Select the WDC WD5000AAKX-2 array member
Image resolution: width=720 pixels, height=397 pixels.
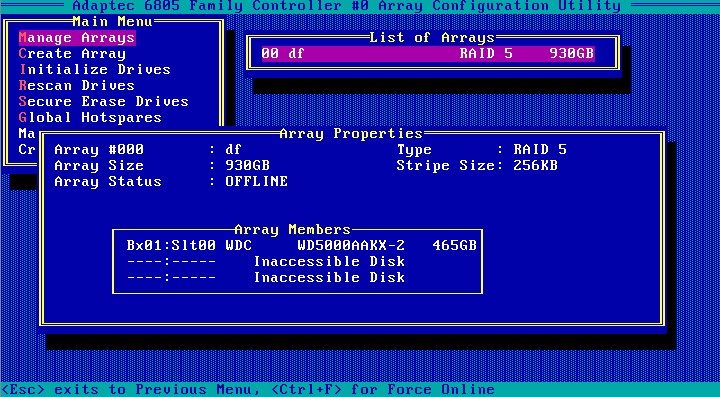pos(302,246)
